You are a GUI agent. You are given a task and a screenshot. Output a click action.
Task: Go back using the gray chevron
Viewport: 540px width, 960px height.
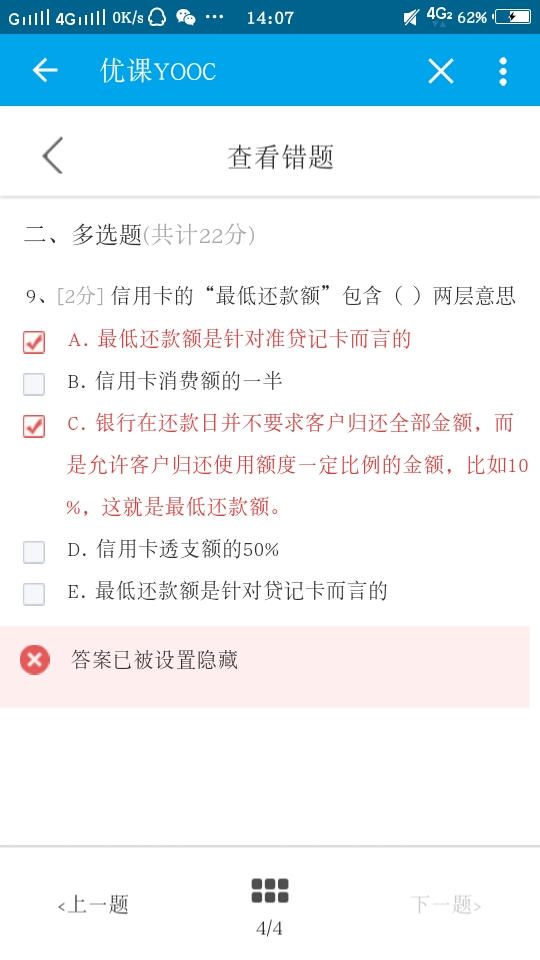pos(53,156)
